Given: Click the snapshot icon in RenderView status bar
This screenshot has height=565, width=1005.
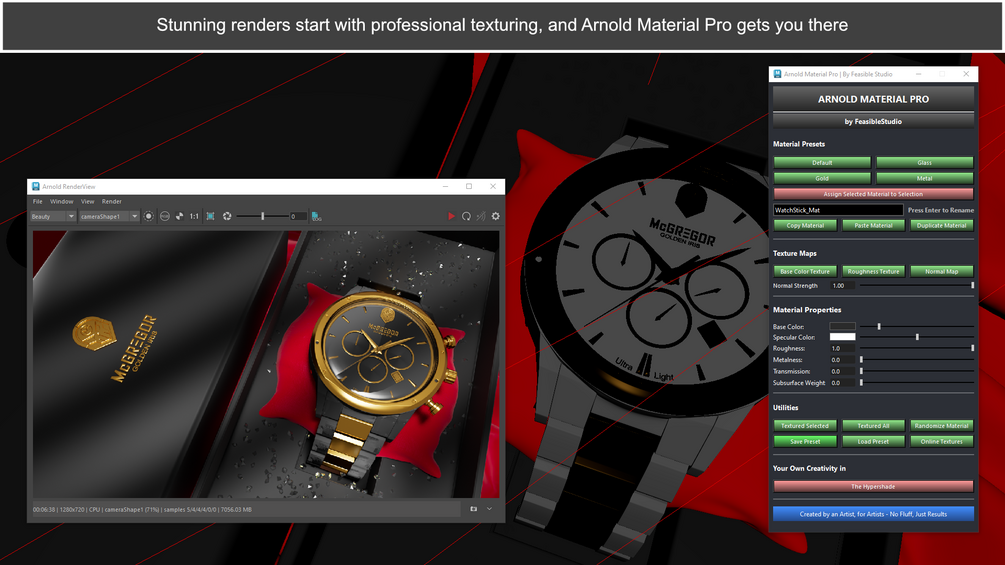Looking at the screenshot, I should [474, 509].
